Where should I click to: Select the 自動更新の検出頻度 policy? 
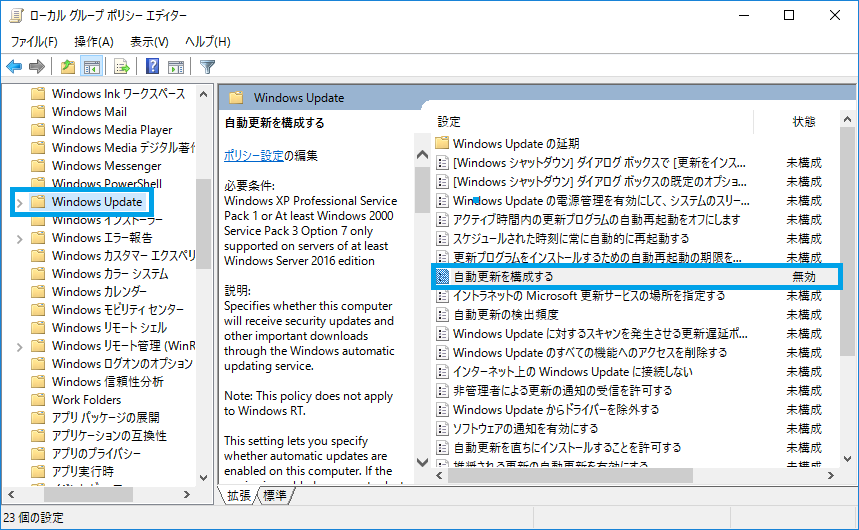pos(497,315)
